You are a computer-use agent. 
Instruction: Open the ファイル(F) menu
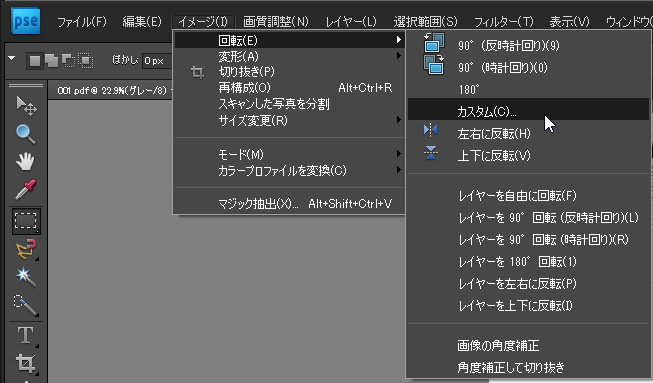82,22
